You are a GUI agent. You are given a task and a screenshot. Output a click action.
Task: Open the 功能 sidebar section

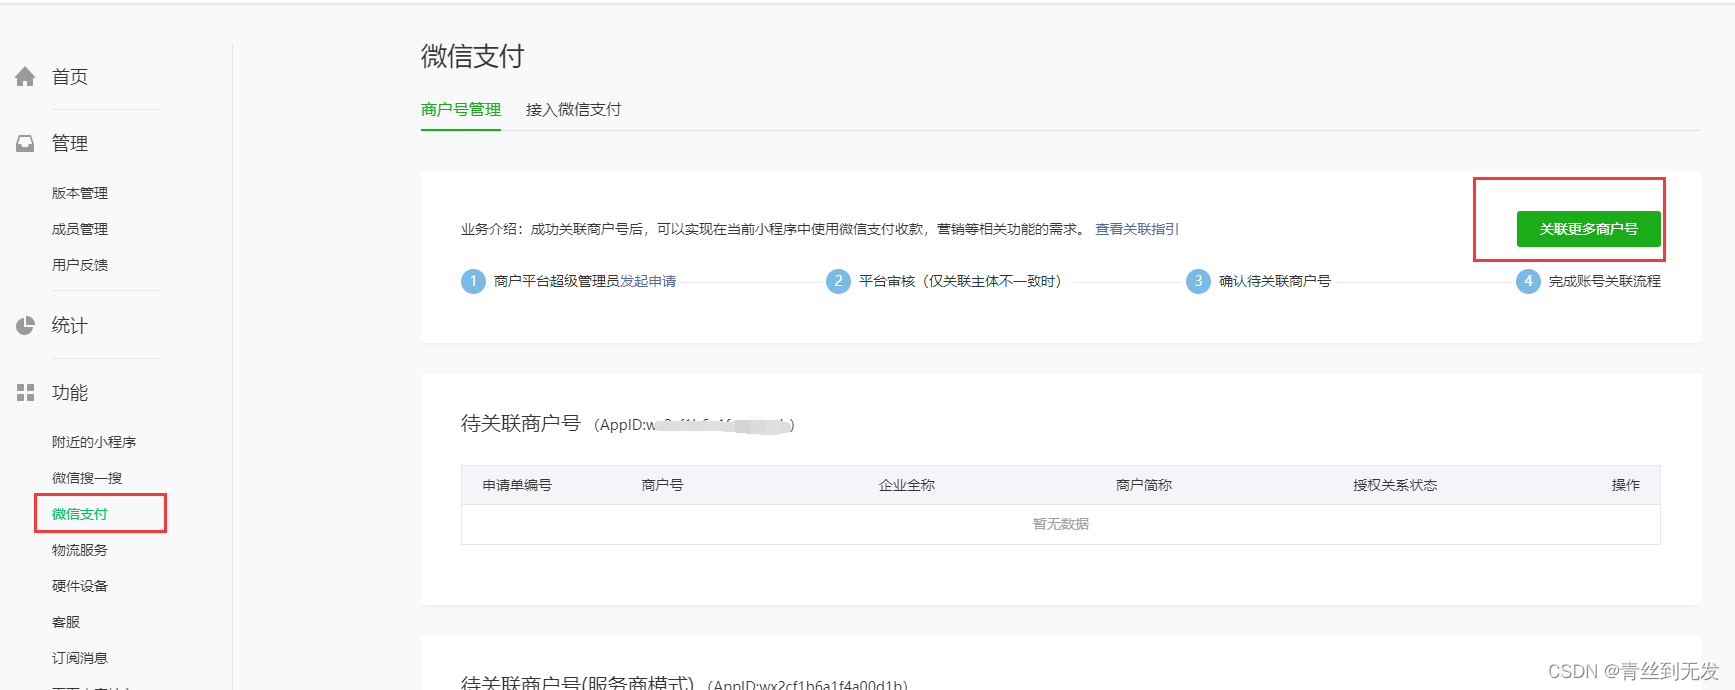(70, 393)
